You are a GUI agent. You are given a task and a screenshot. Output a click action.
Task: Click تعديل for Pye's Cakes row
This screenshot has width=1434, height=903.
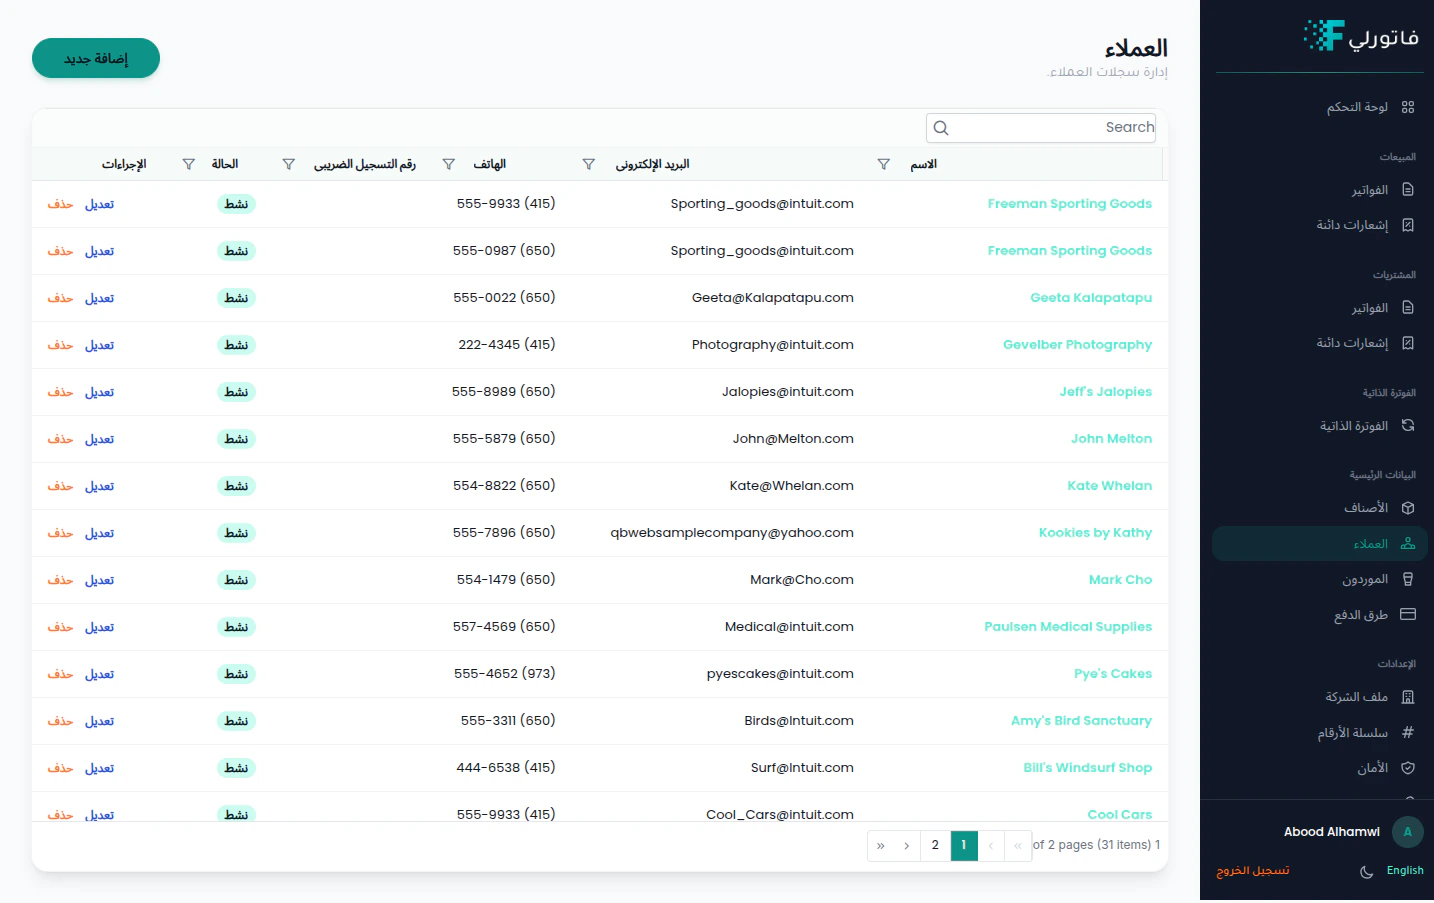(99, 674)
